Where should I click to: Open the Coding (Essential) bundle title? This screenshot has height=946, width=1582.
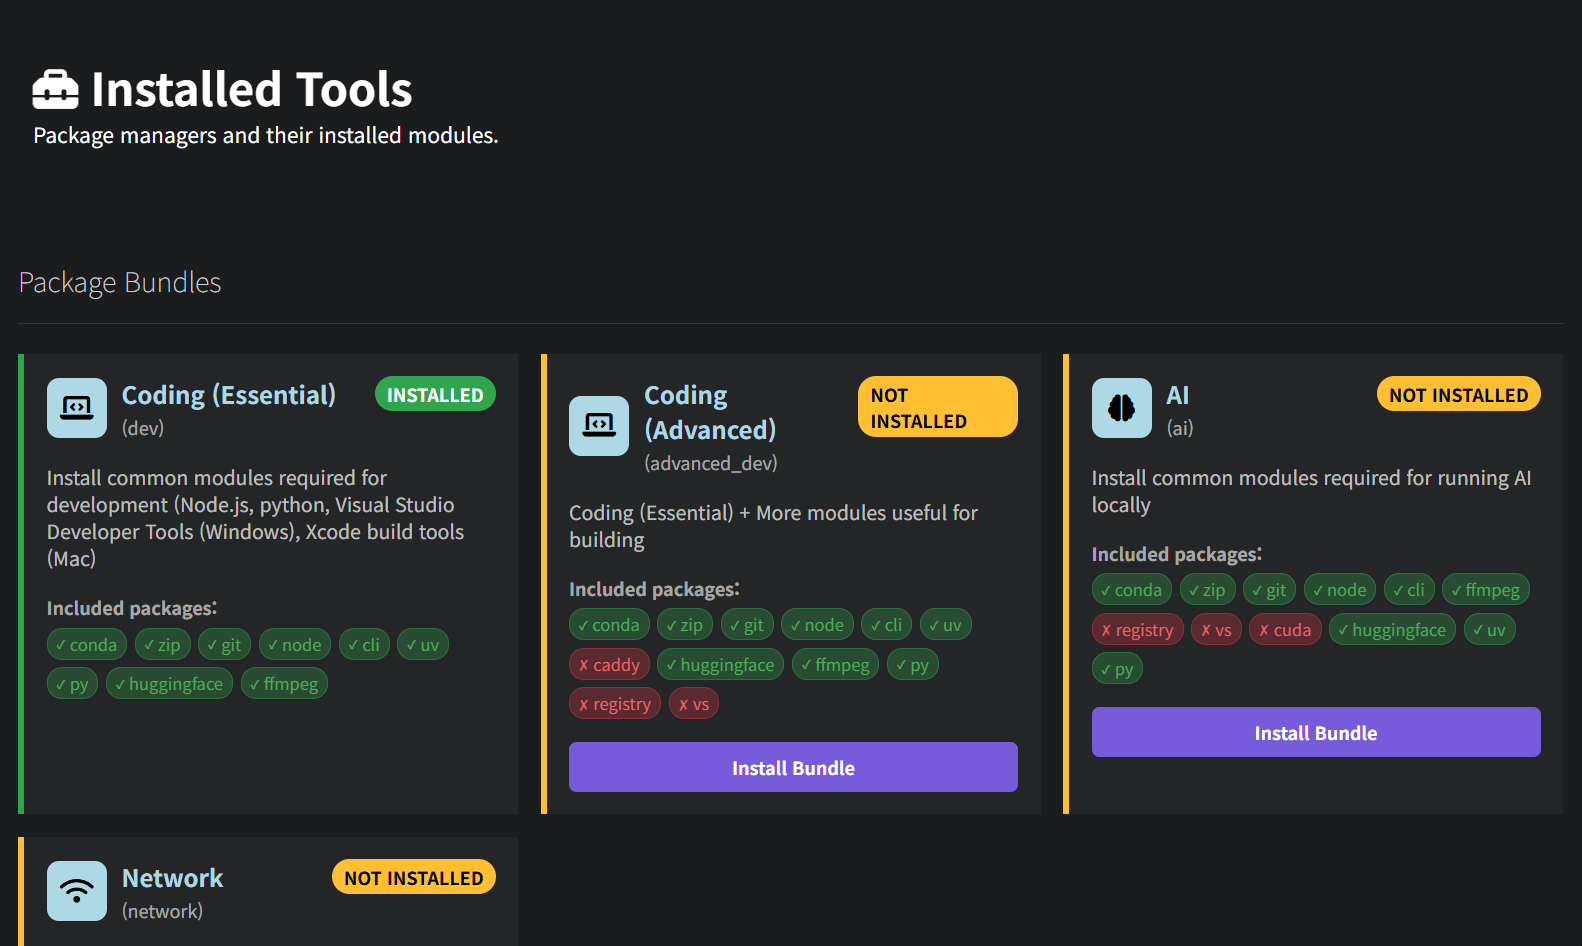coord(229,395)
